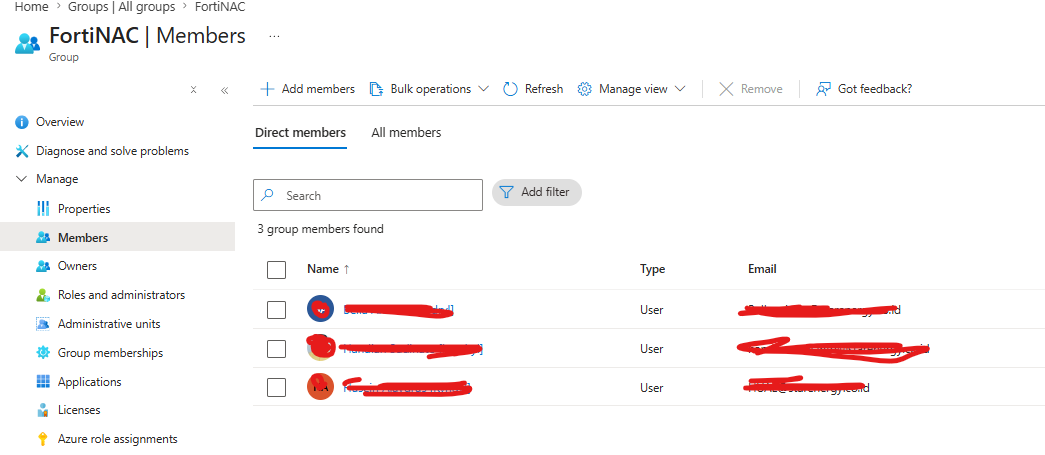This screenshot has width=1045, height=455.
Task: Click the Azure role assignments key icon
Action: coord(43,439)
